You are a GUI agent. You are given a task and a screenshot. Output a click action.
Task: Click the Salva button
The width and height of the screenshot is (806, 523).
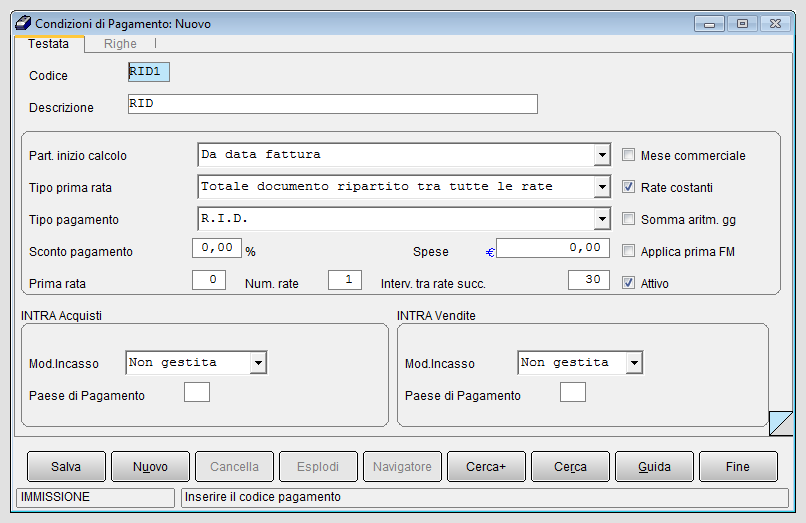pos(66,466)
